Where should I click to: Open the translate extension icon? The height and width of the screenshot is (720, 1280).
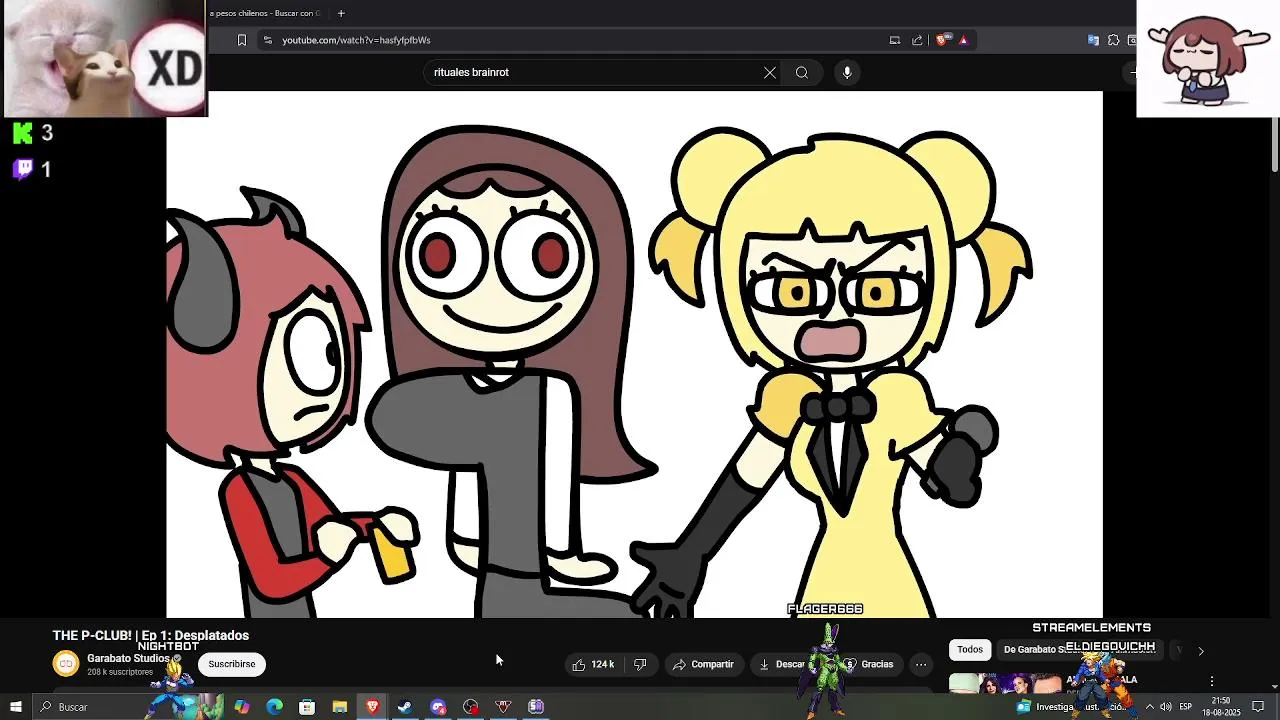click(x=1093, y=40)
